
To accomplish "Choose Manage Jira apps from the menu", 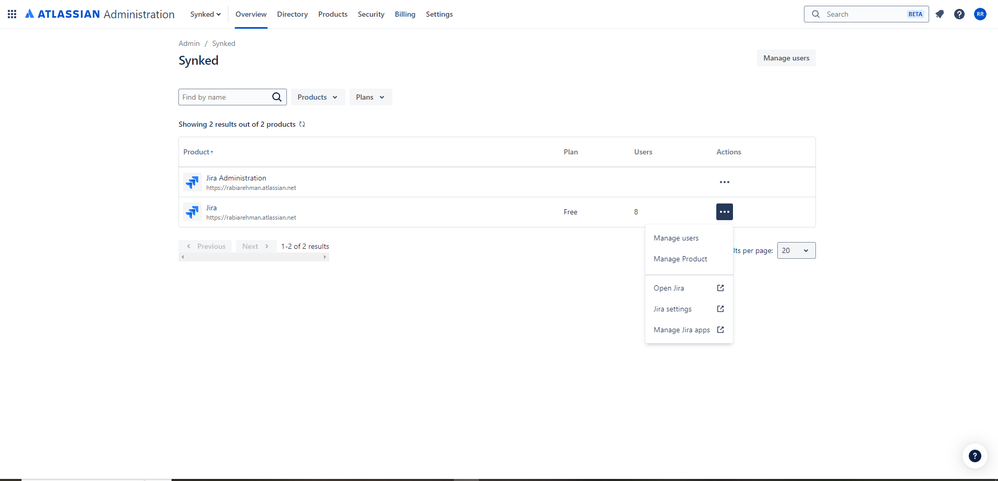I will coord(689,330).
